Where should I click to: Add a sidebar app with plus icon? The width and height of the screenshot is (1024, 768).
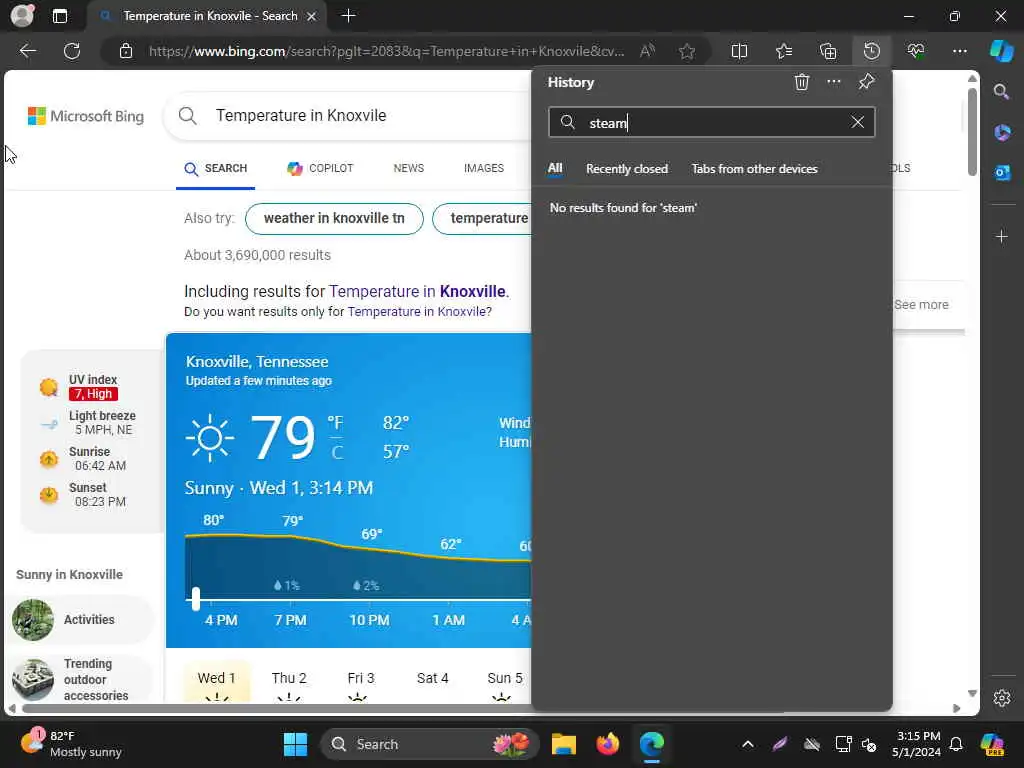click(x=1002, y=236)
